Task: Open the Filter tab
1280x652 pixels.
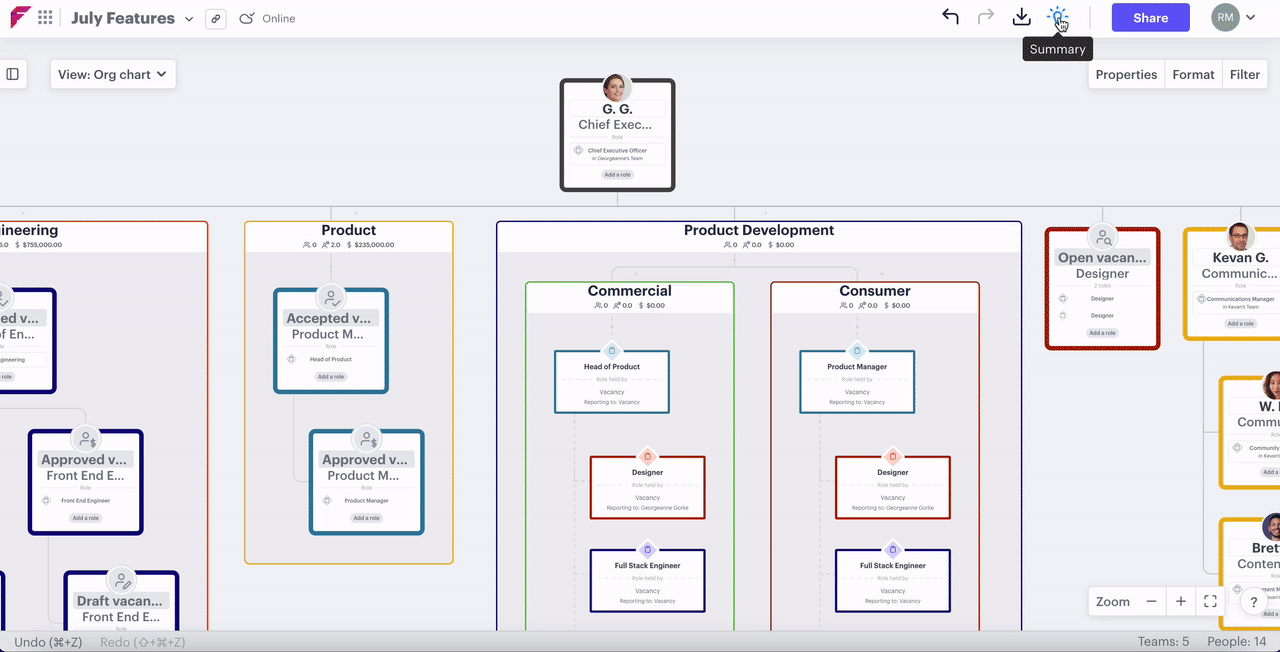Action: pos(1245,74)
